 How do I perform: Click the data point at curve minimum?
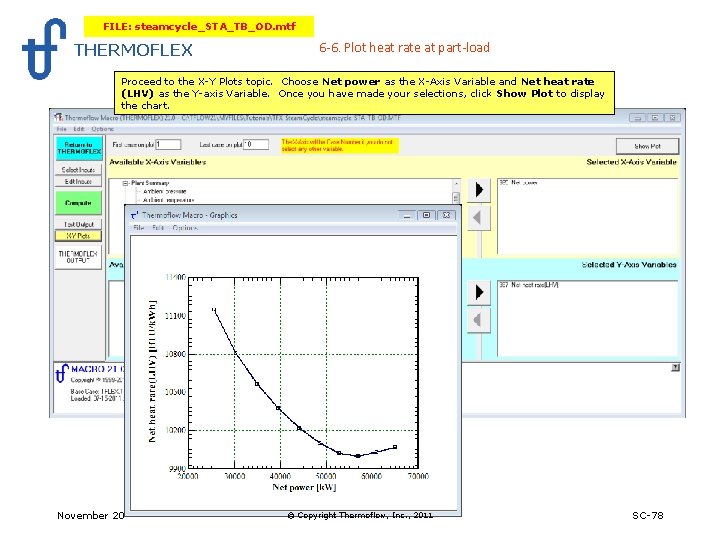(358, 456)
